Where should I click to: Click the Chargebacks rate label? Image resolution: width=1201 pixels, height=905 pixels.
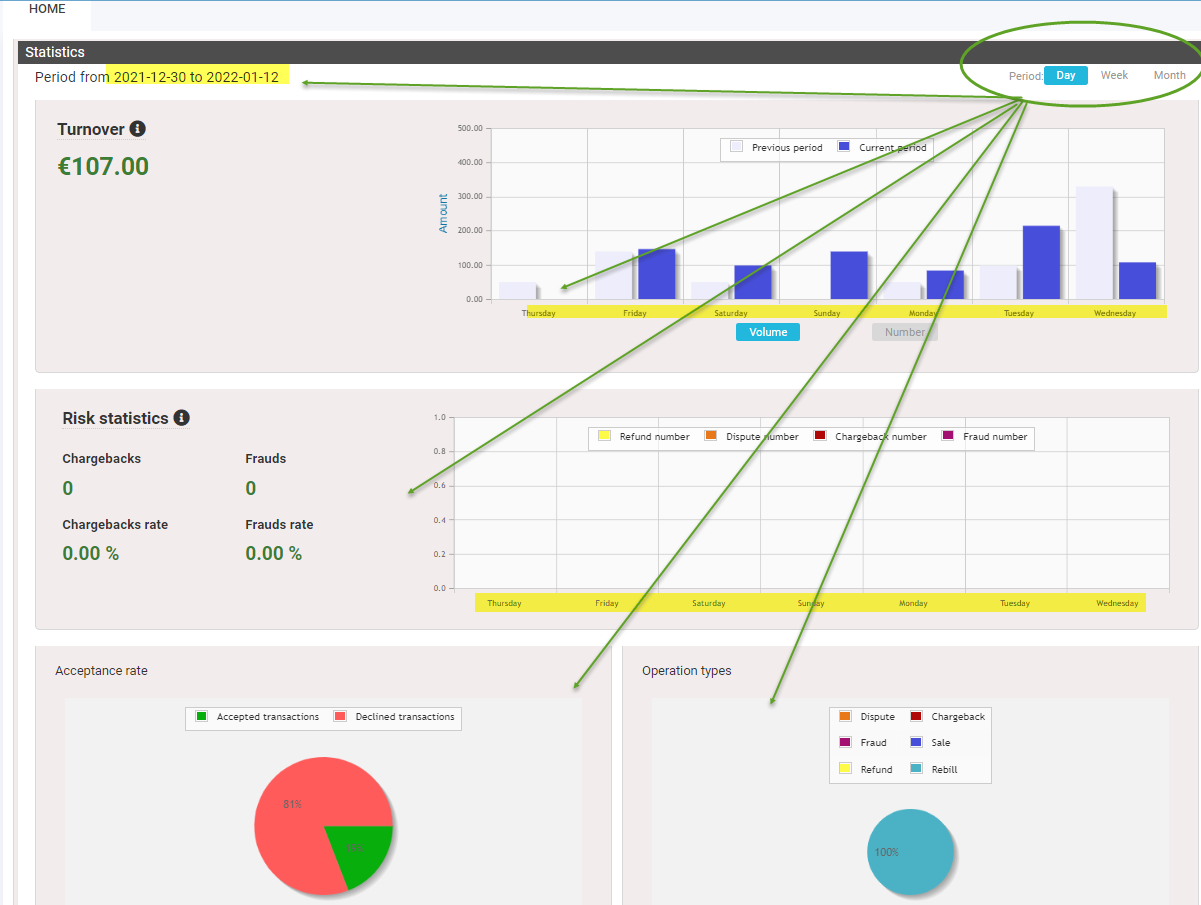tap(115, 524)
